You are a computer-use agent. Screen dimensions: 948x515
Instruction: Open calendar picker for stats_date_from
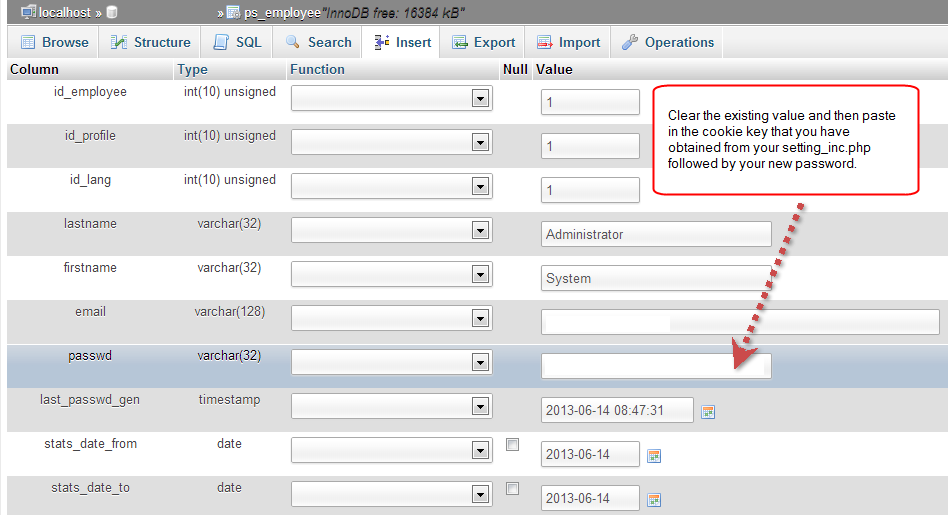(654, 456)
